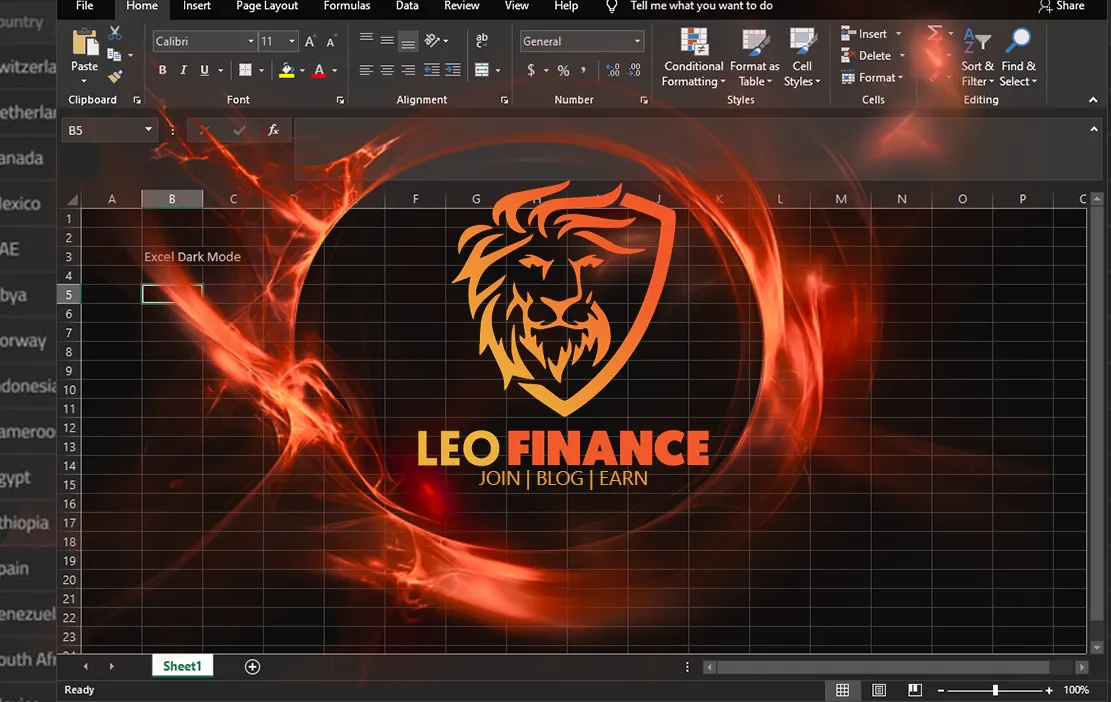
Task: Open Cell Styles gallery
Action: pos(802,57)
